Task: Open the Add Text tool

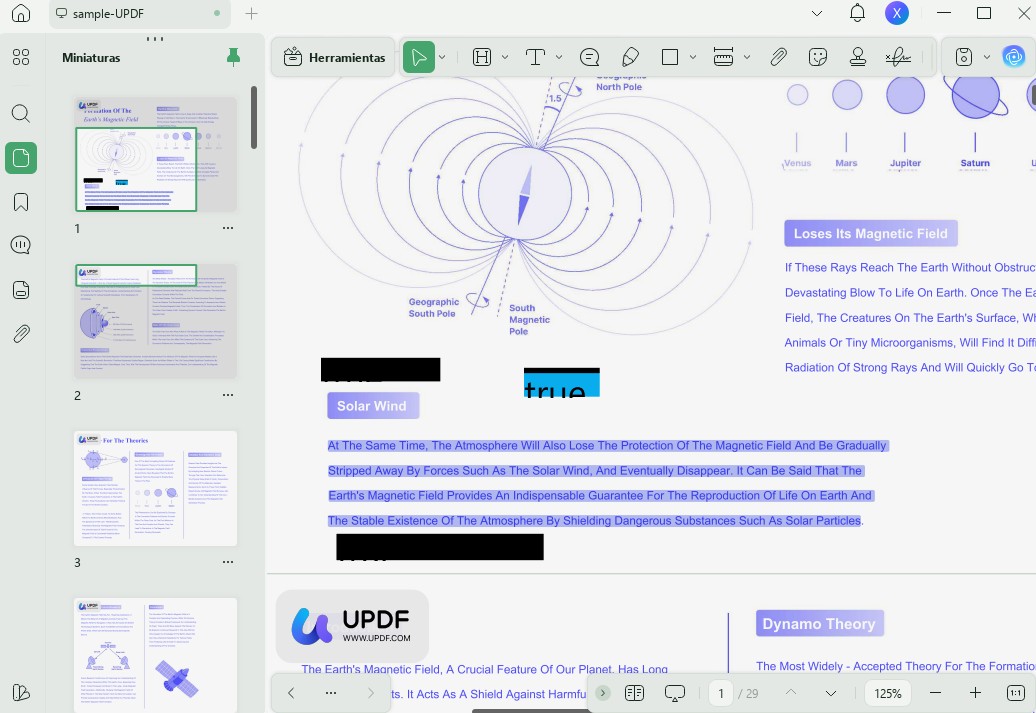Action: 535,57
